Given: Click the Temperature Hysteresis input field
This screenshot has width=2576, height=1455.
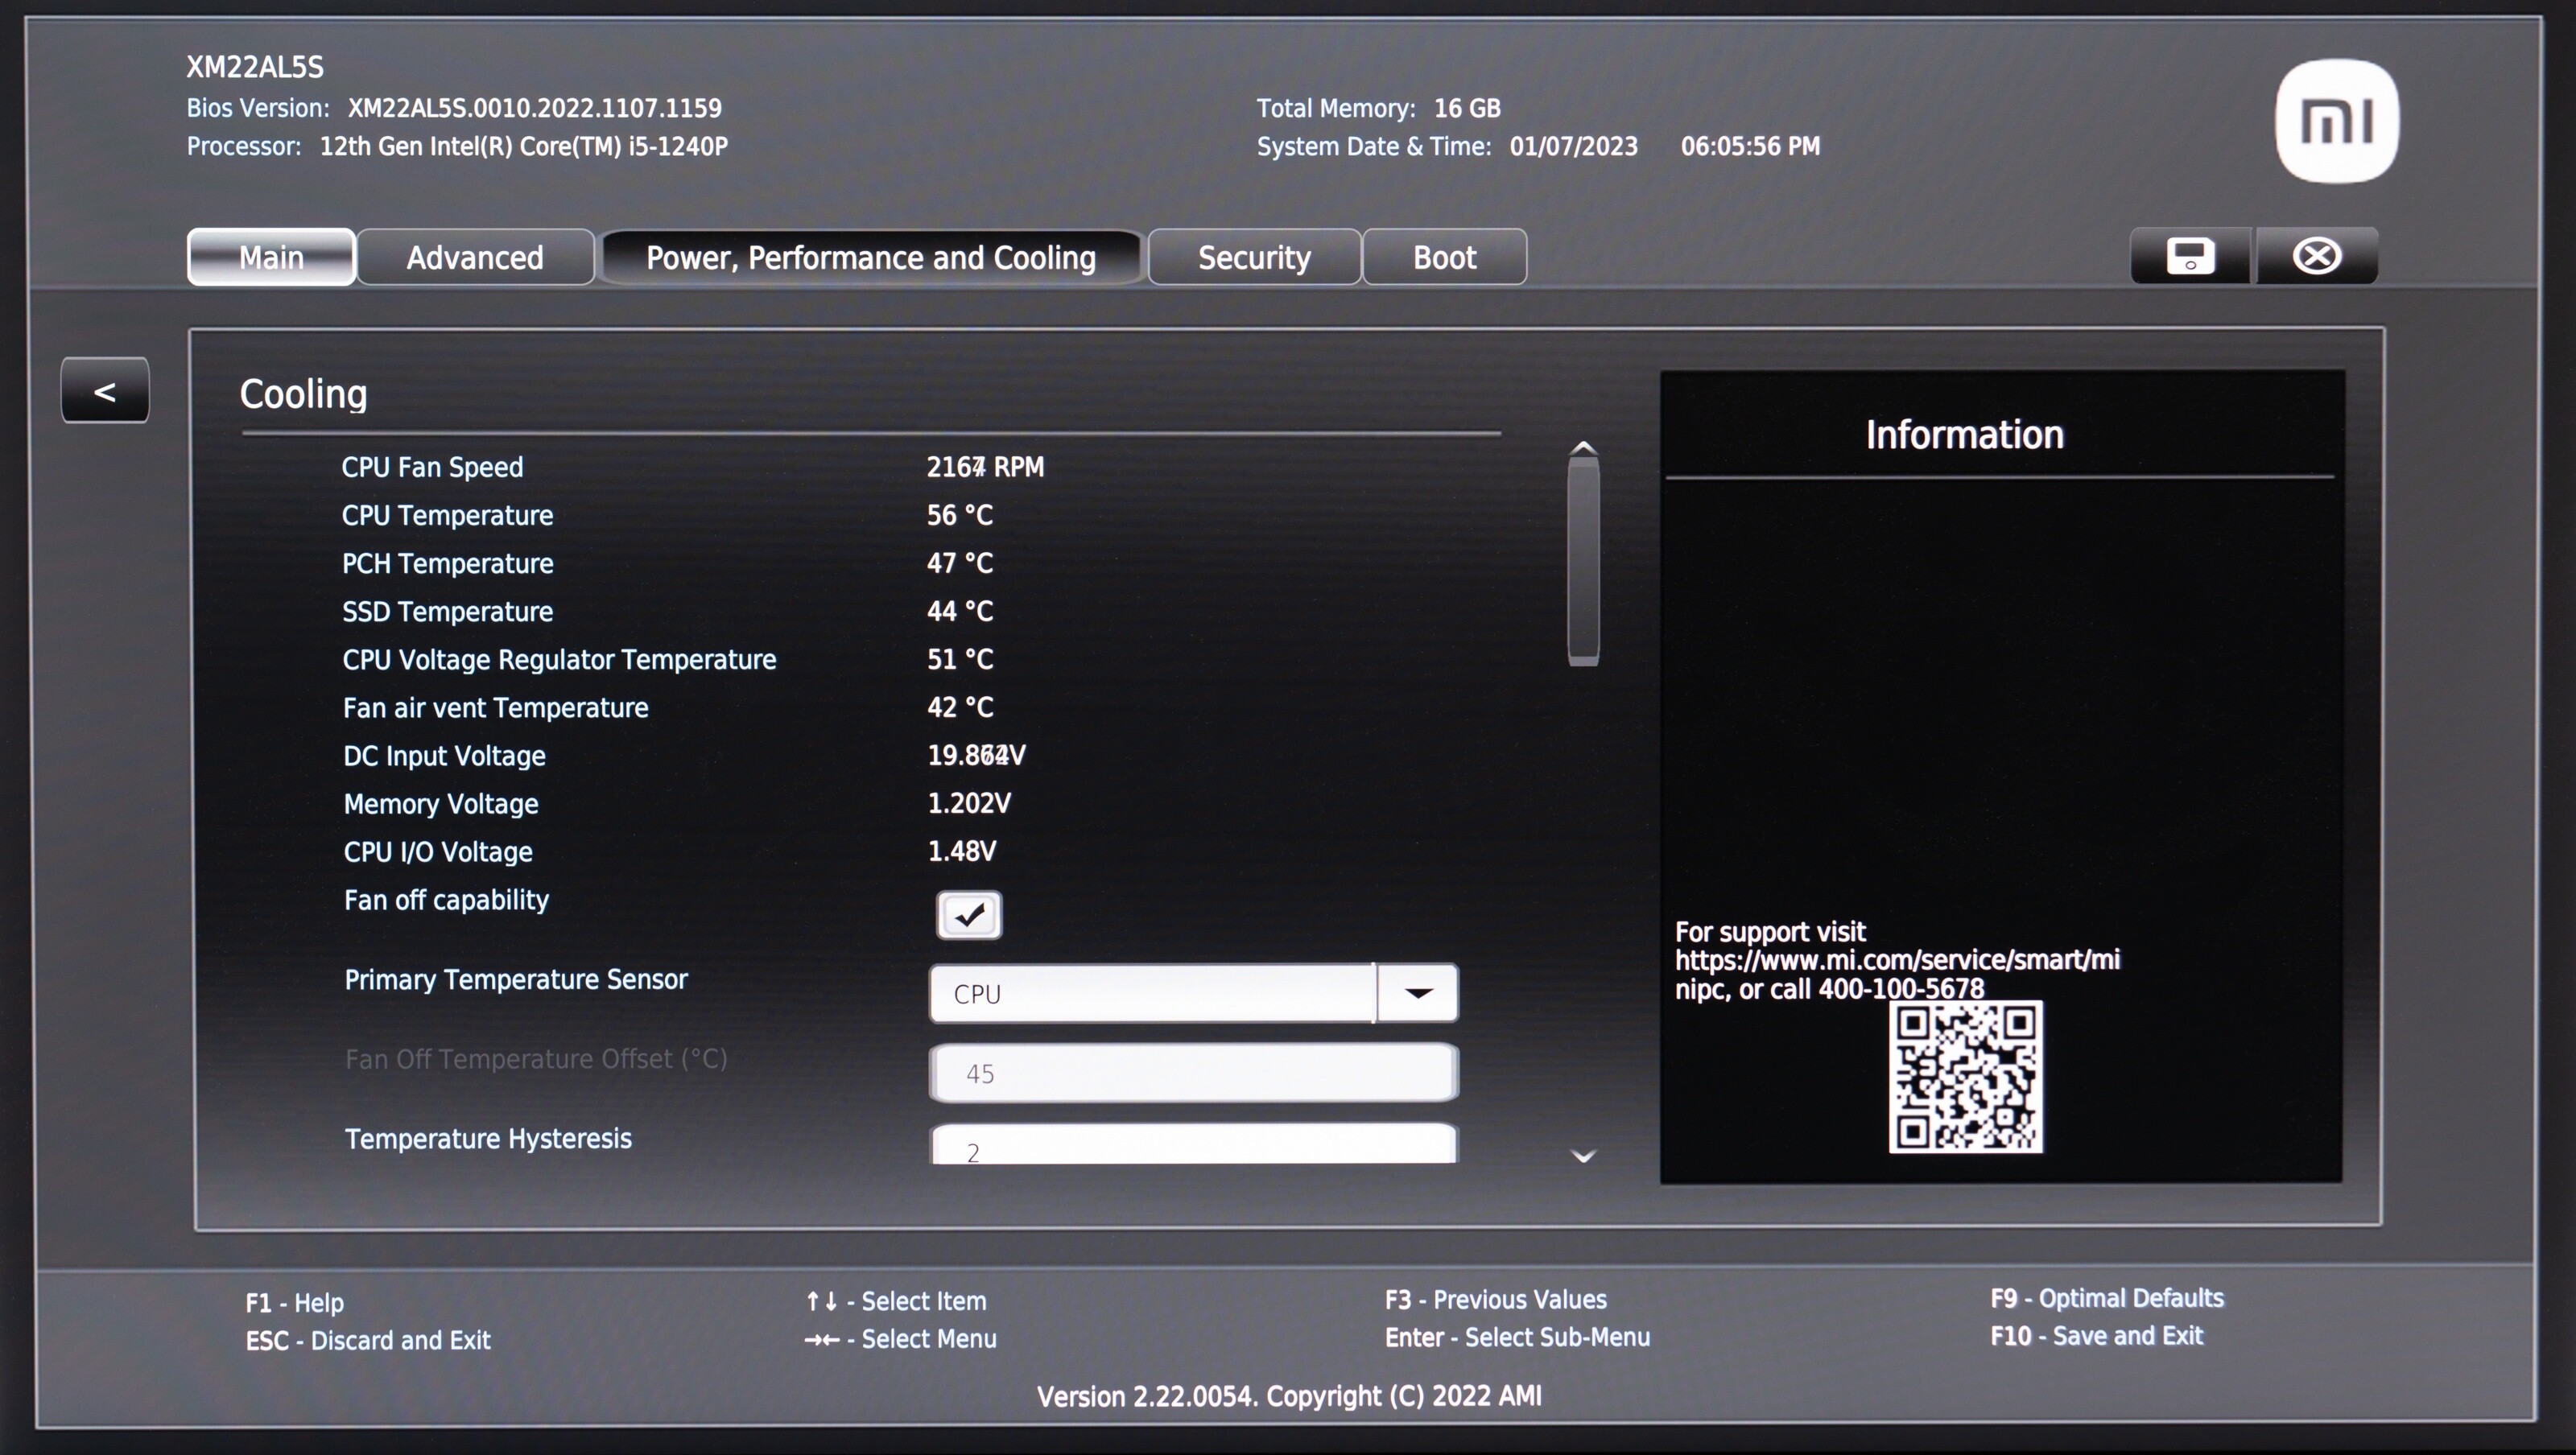Looking at the screenshot, I should 1193,1146.
